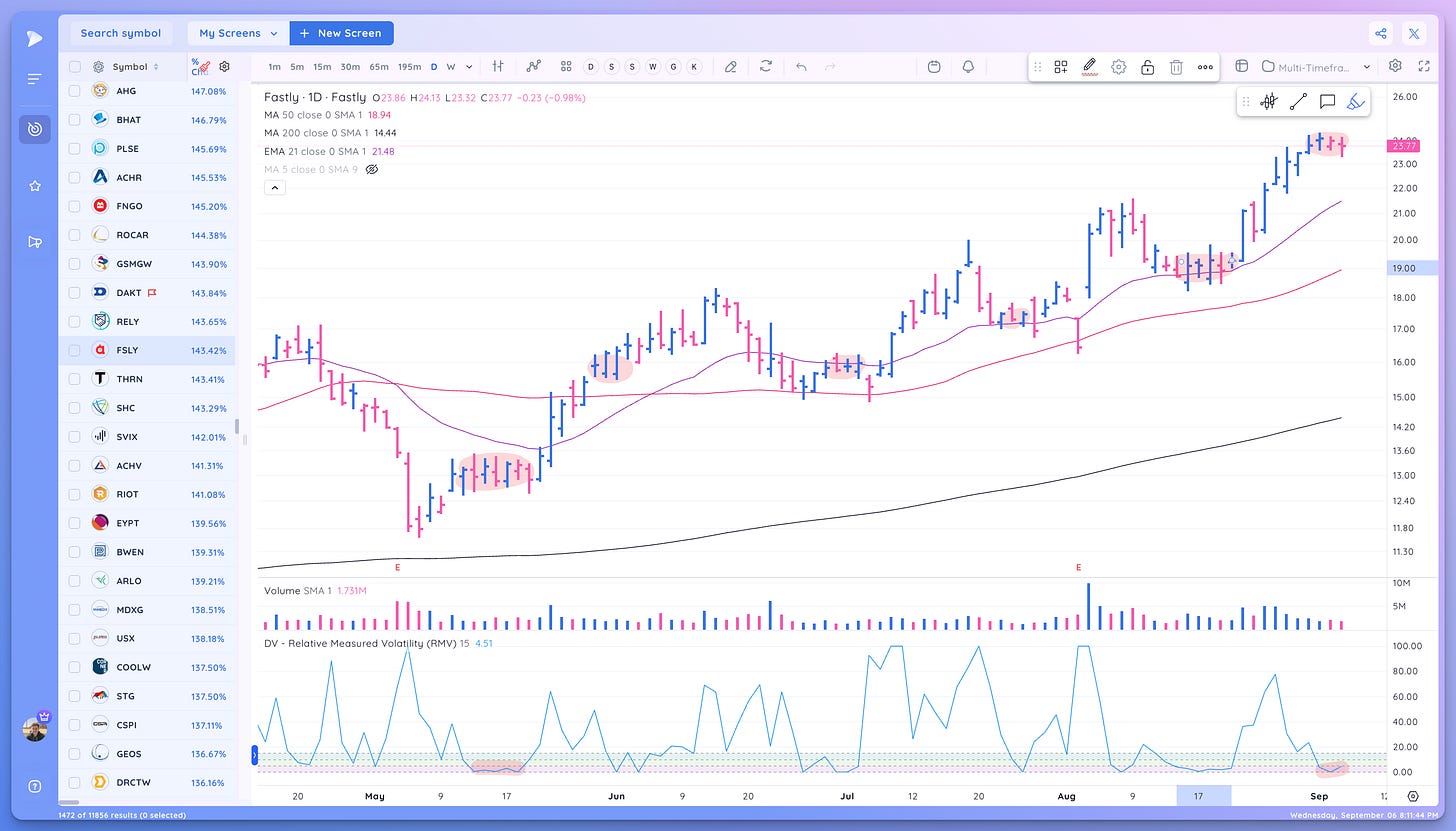Click the refresh chart data icon
This screenshot has height=831, width=1456.
pyautogui.click(x=766, y=66)
